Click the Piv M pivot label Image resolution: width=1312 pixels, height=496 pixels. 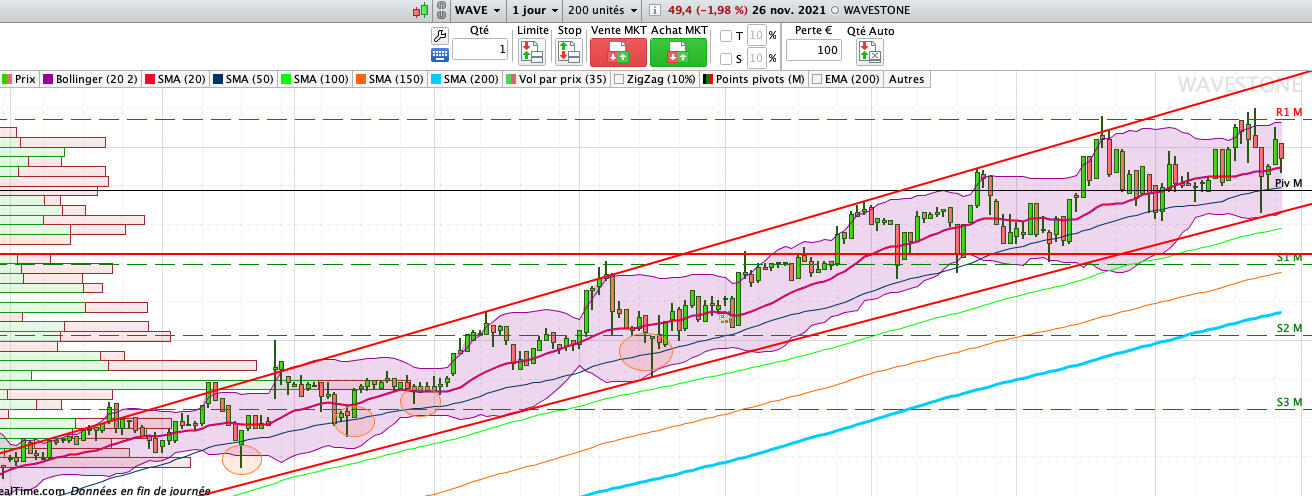coord(1288,184)
